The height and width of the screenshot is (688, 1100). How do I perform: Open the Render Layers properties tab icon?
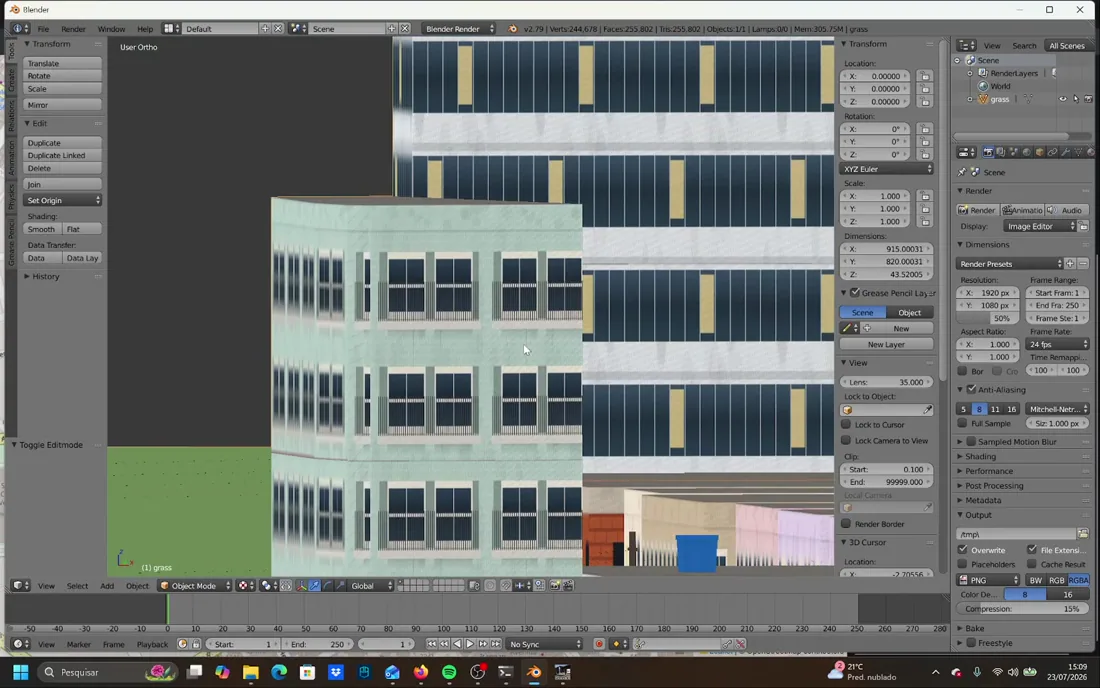click(x=1001, y=152)
